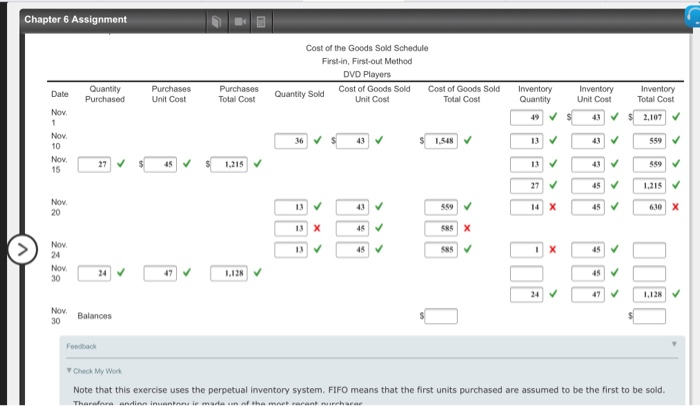Click Nov. 30 Inventory Quantity field 24
Screen dimensions: 700x406
[527, 294]
